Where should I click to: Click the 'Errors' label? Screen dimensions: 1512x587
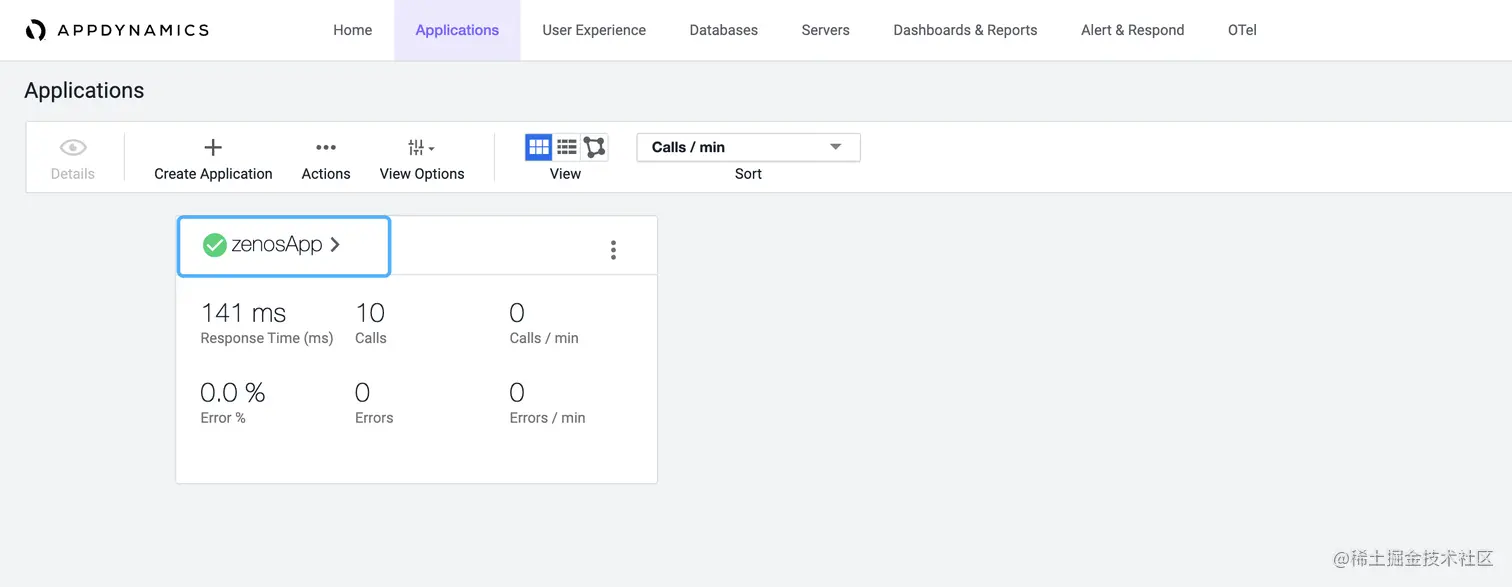point(374,418)
